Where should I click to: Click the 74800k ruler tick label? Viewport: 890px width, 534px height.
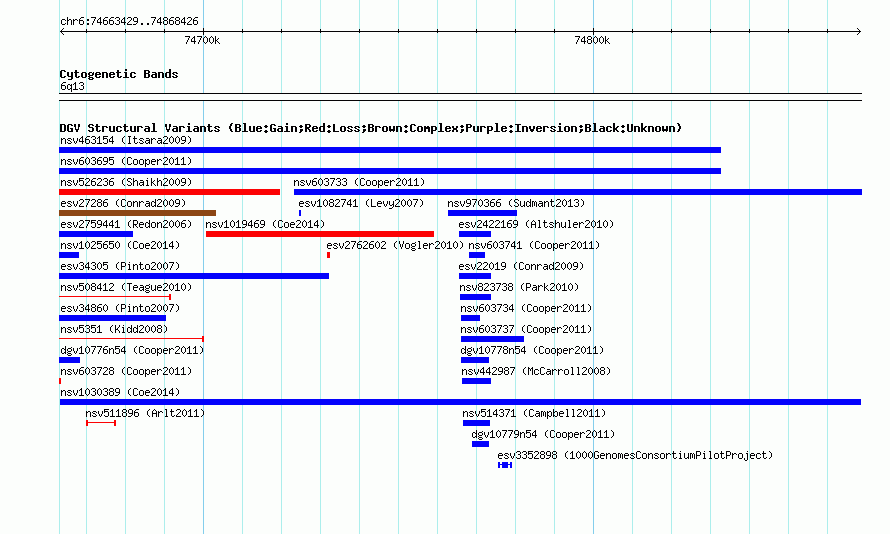pyautogui.click(x=592, y=40)
